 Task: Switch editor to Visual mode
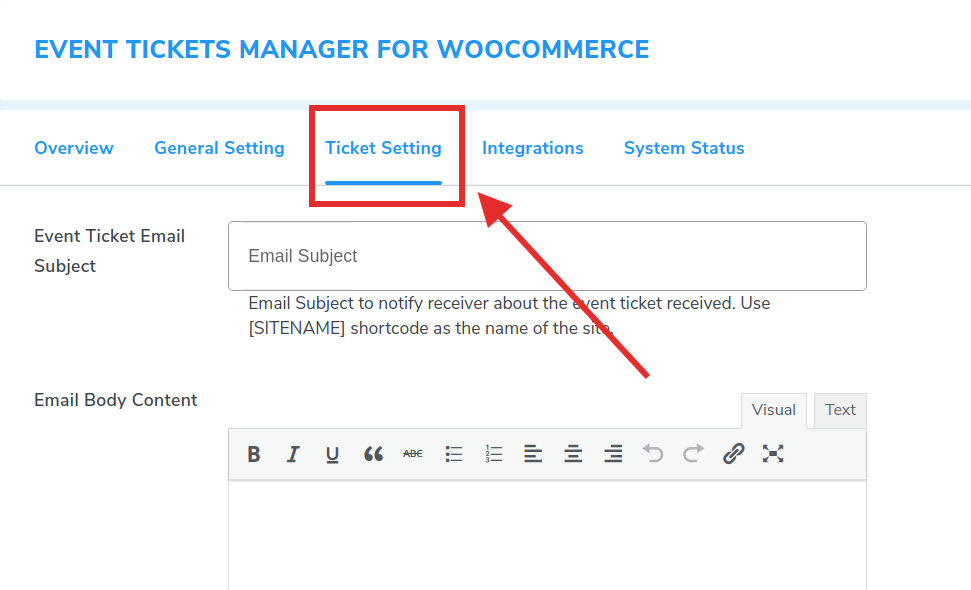[x=773, y=410]
